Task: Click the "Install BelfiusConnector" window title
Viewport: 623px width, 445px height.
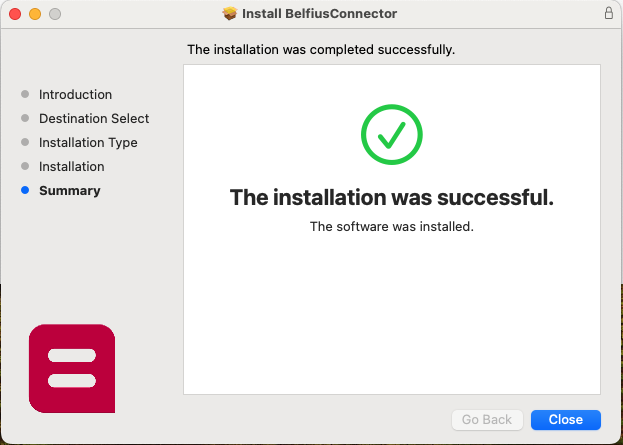Action: [319, 14]
